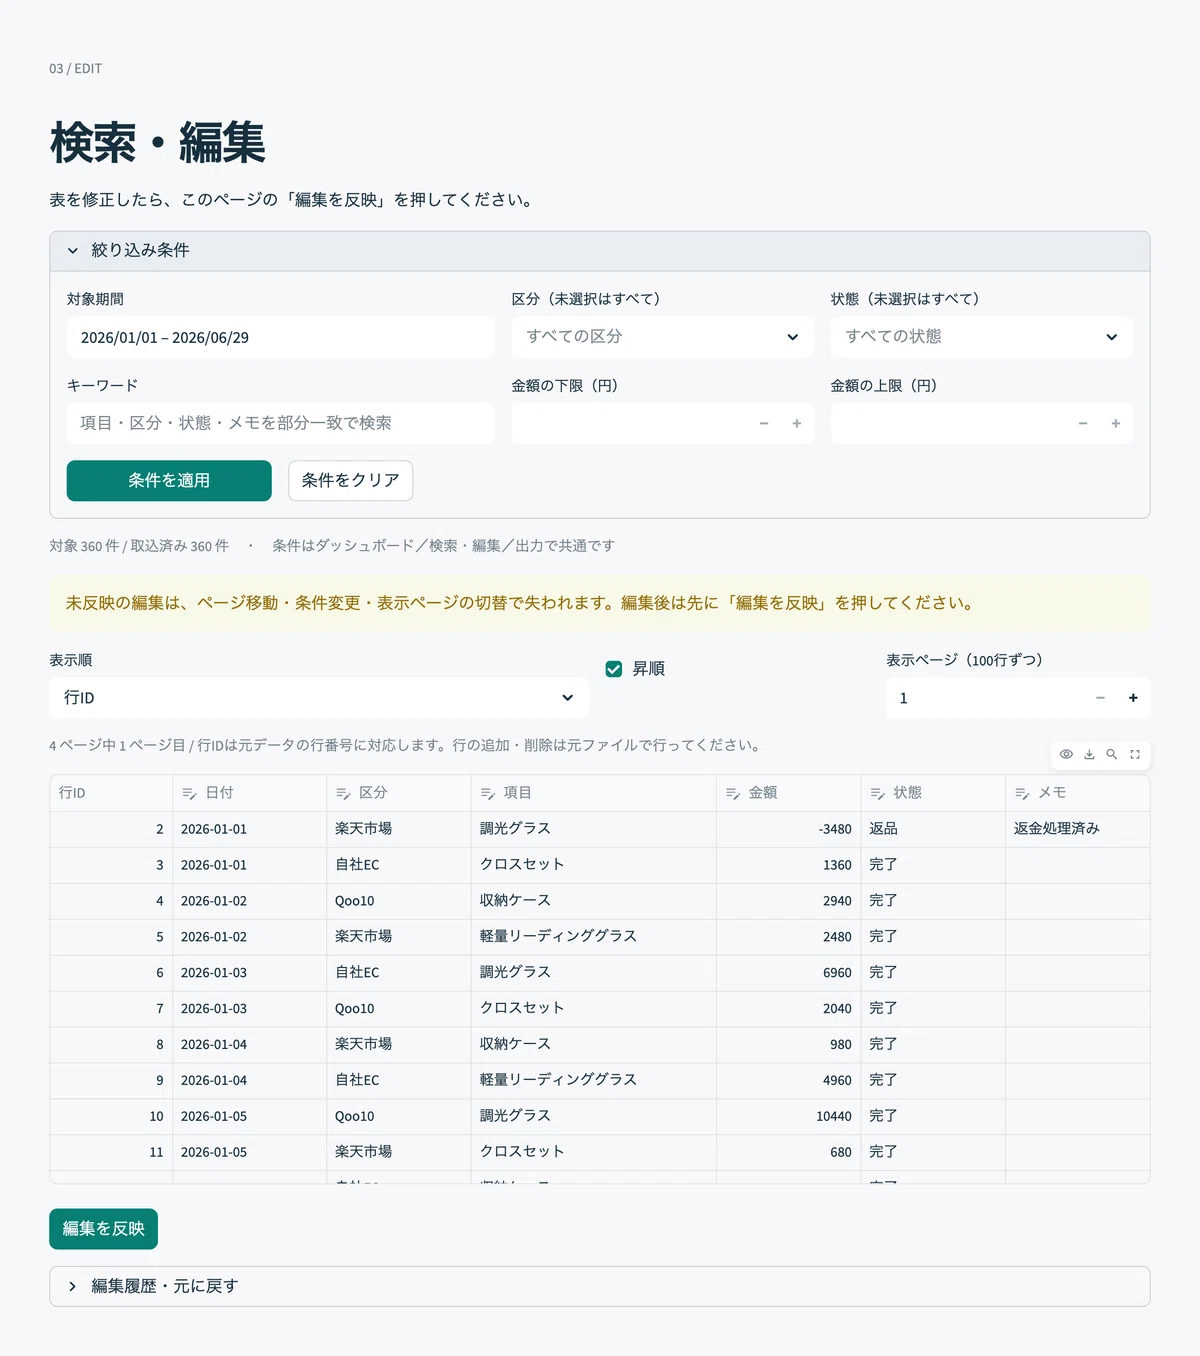Focus the 金額の上限 input field
1200x1356 pixels.
(949, 423)
